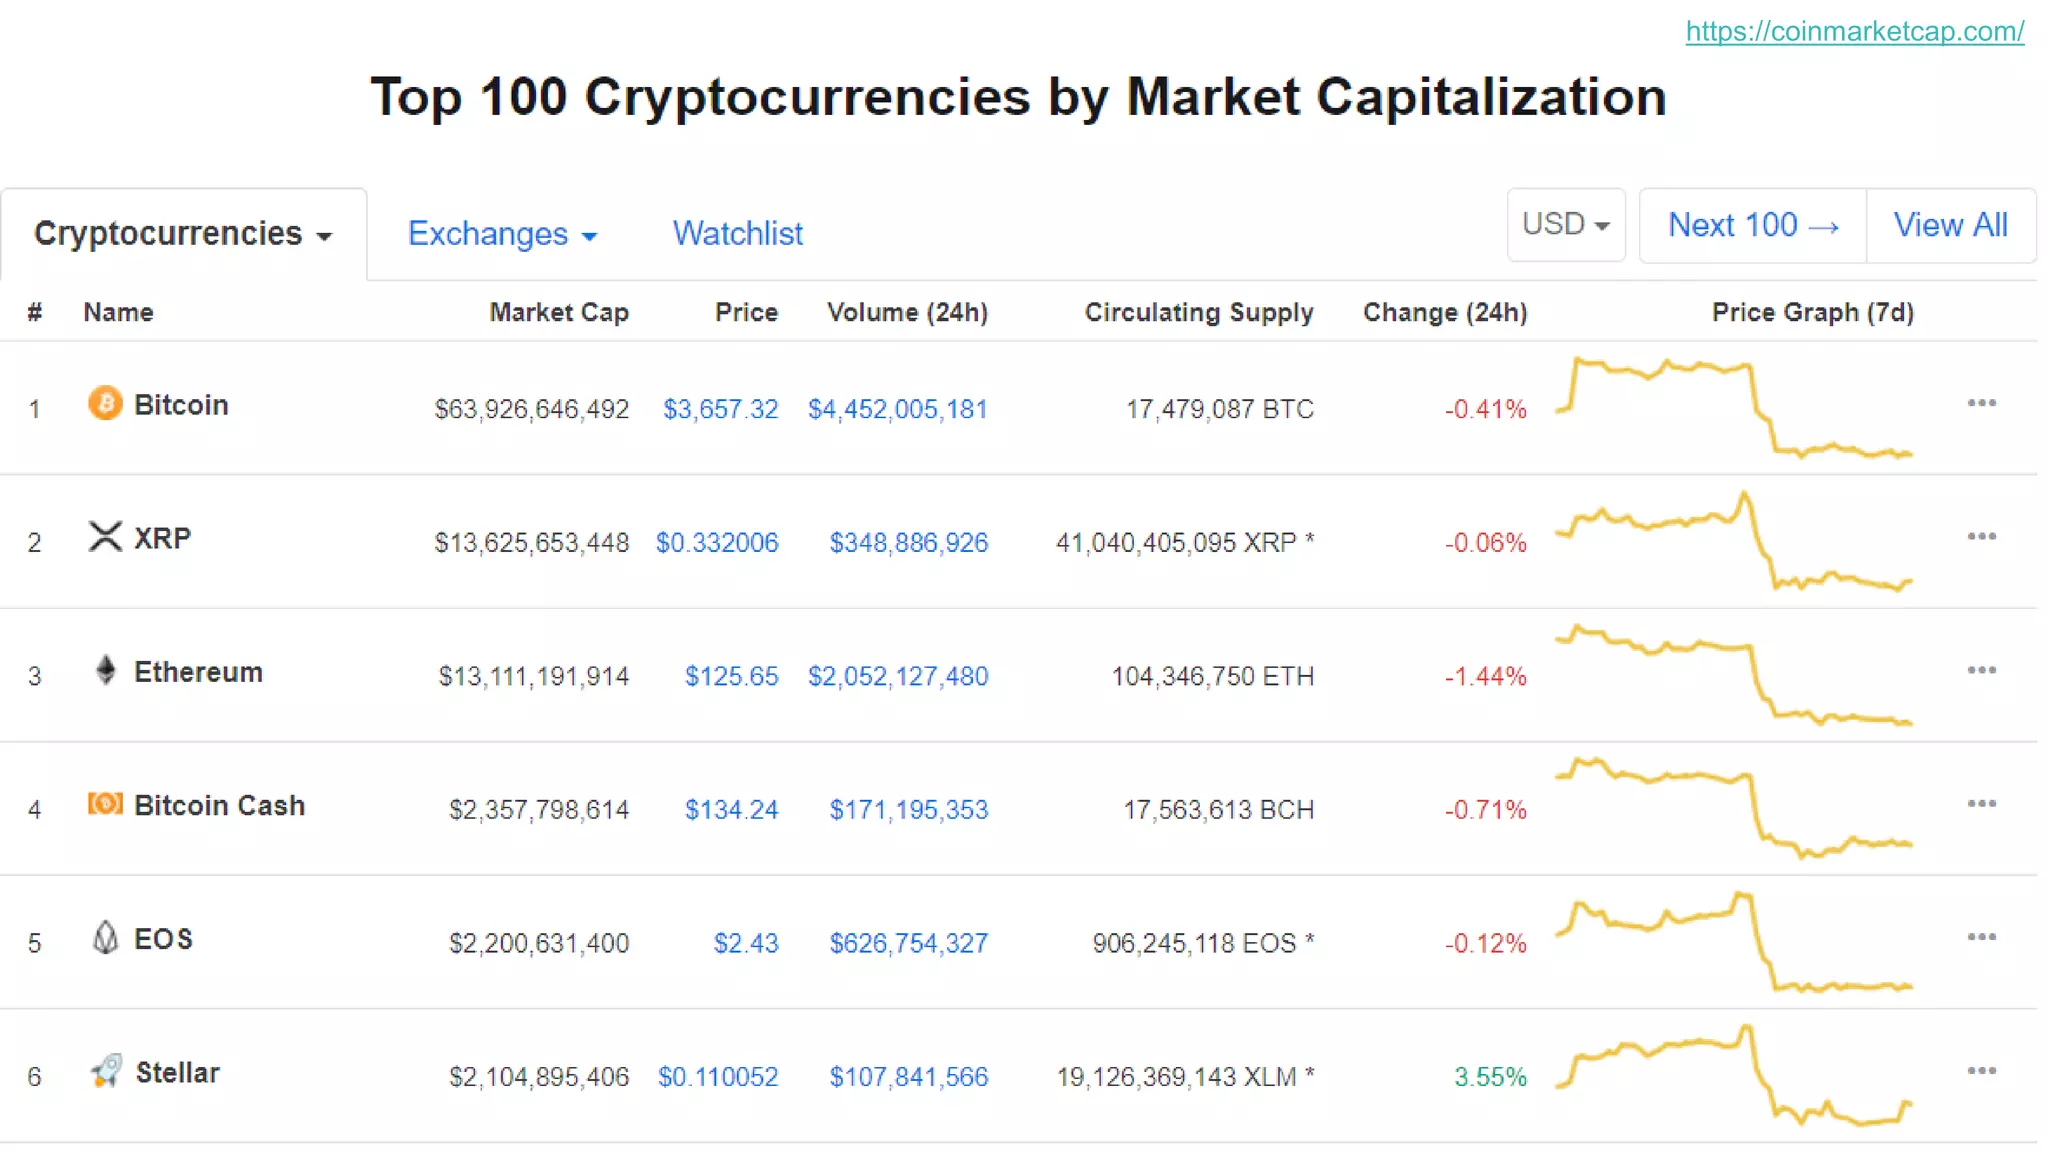The height and width of the screenshot is (1152, 2048).
Task: Click the Bitcoin coin logo icon
Action: coord(105,403)
